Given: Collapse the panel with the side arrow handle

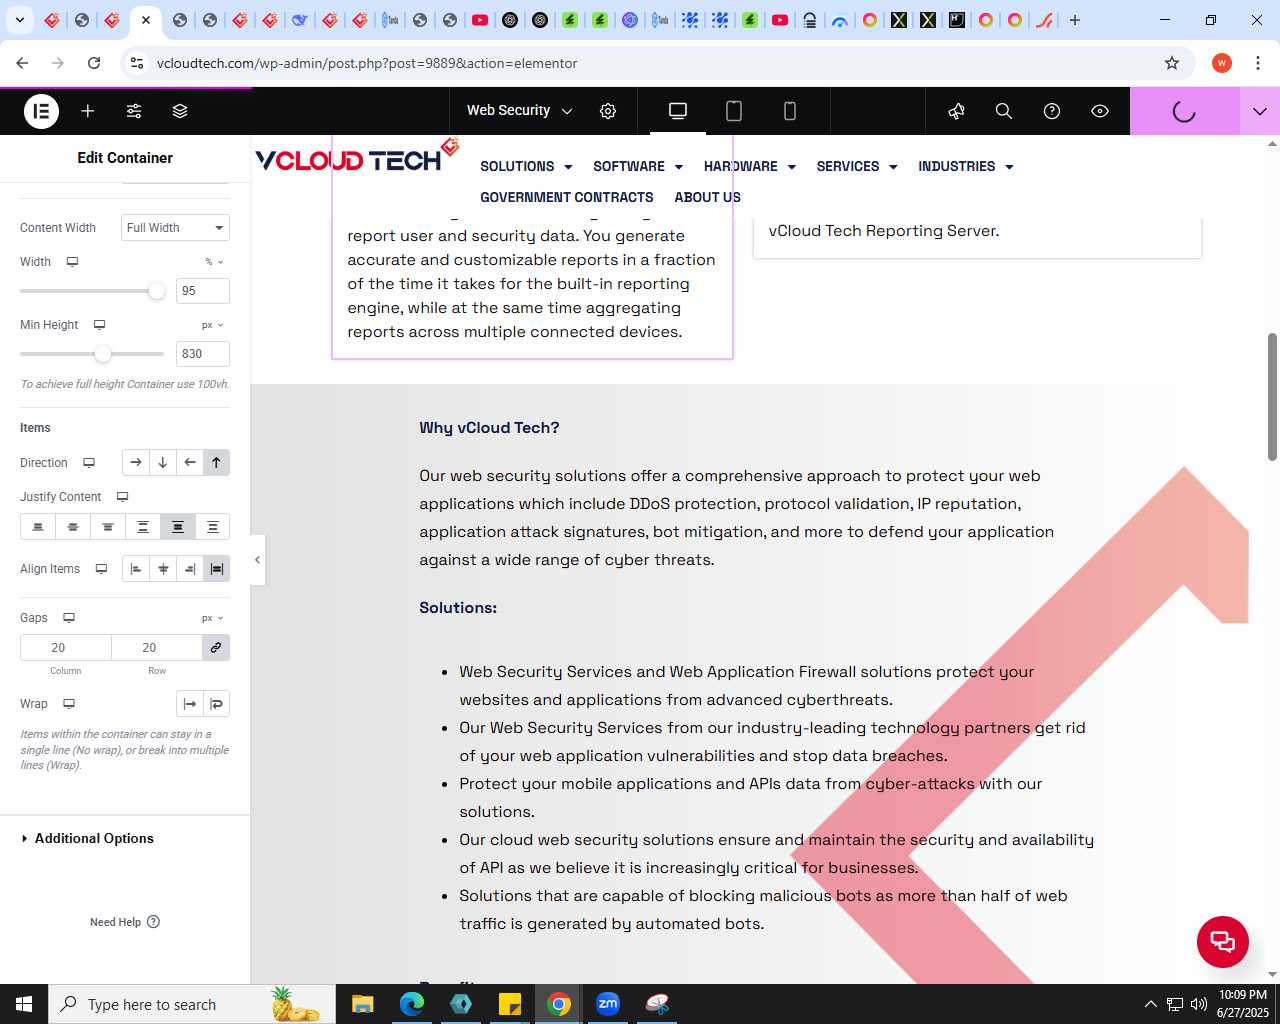Looking at the screenshot, I should [257, 560].
